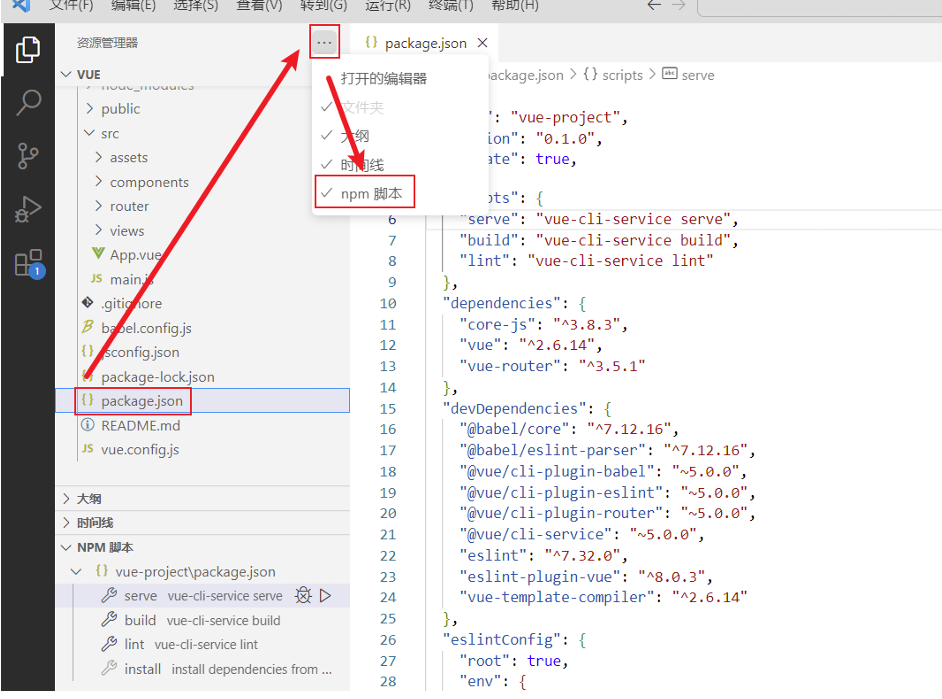The width and height of the screenshot is (942, 699).
Task: Open the Search view icon
Action: [x=28, y=103]
